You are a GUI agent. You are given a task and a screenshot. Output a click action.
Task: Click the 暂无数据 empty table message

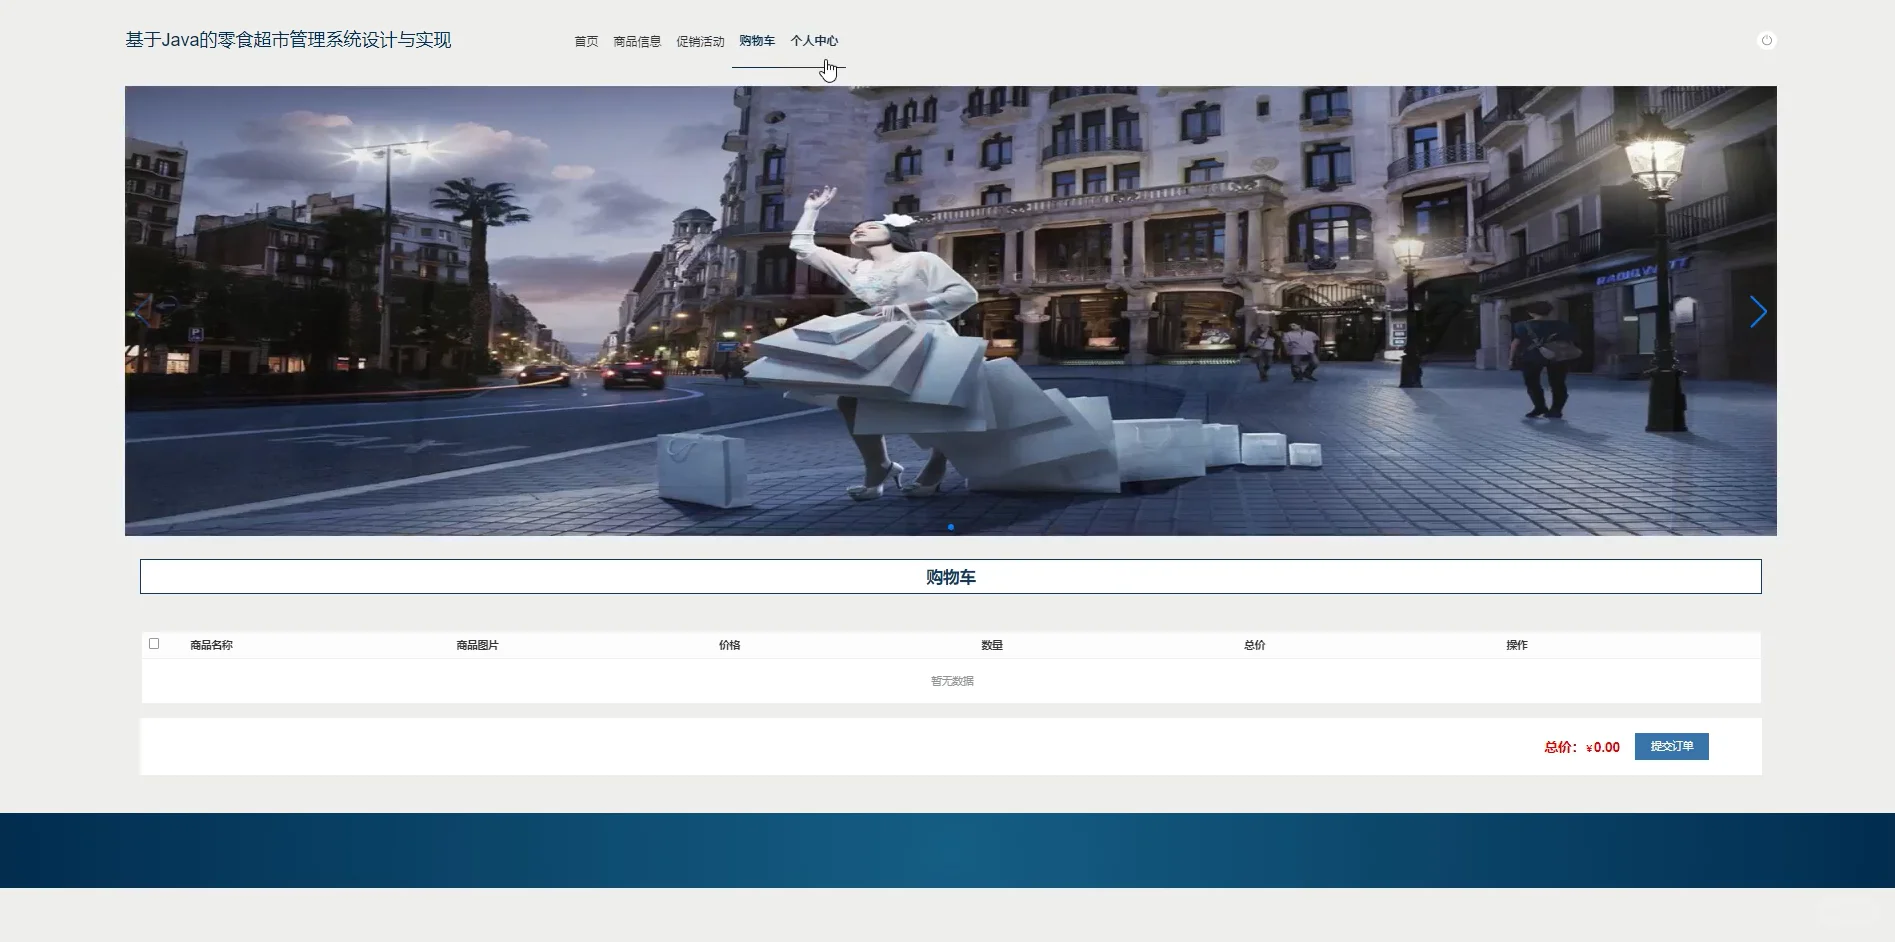952,681
